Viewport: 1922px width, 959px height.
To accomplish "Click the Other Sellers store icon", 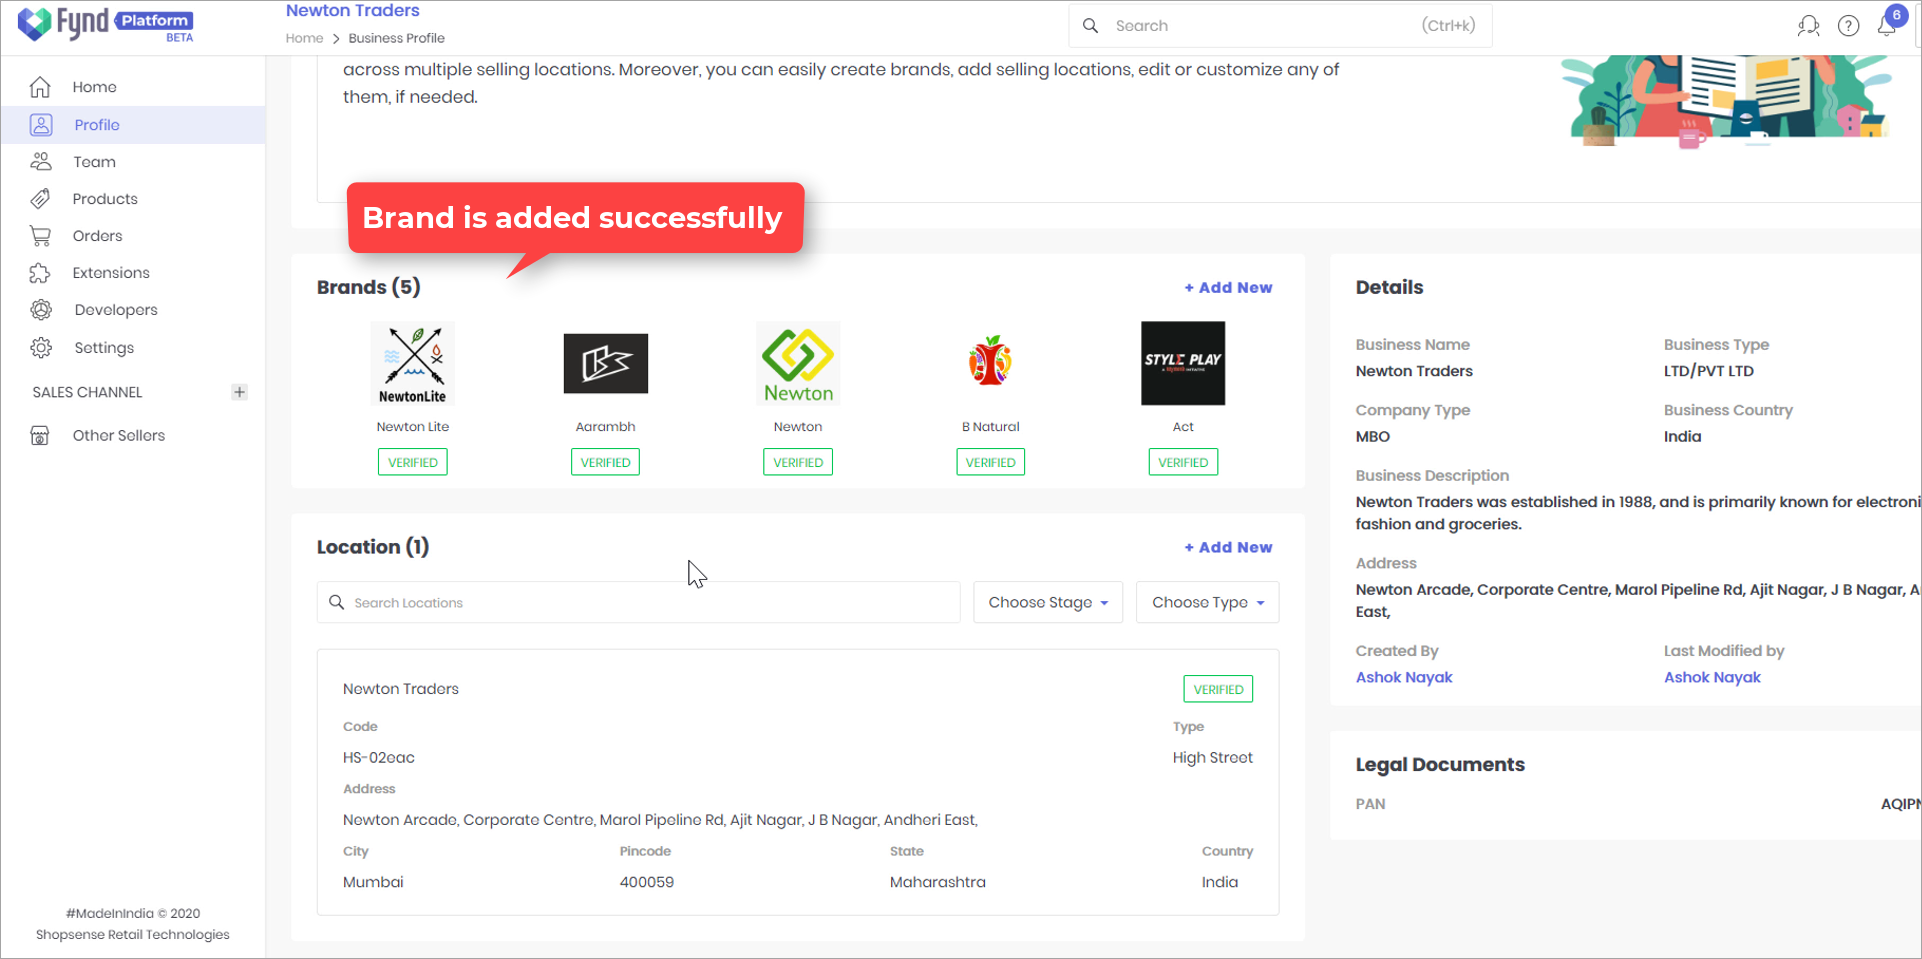I will click(x=40, y=436).
